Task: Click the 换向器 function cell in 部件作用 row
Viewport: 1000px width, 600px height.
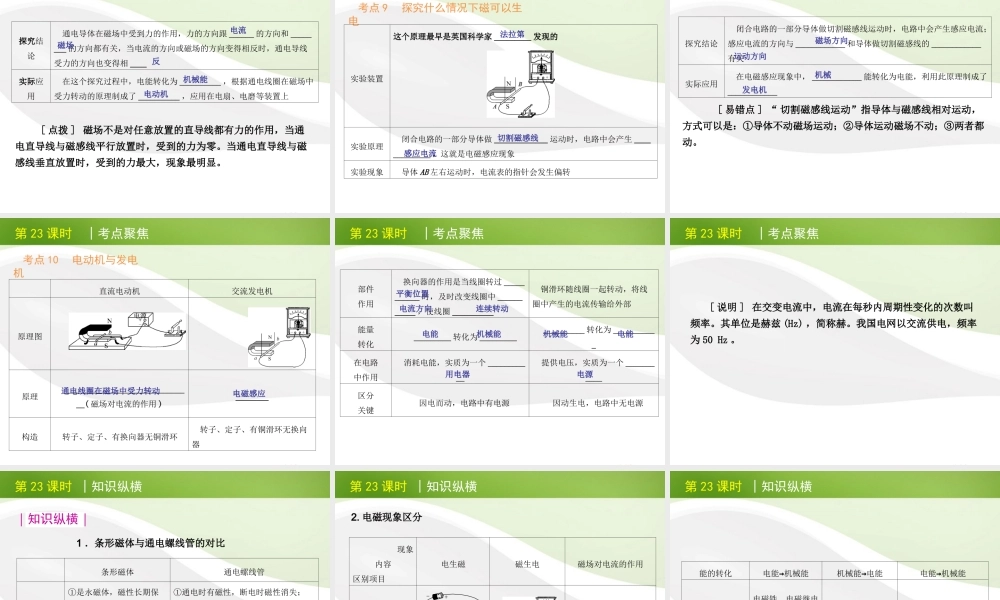Action: click(x=463, y=296)
